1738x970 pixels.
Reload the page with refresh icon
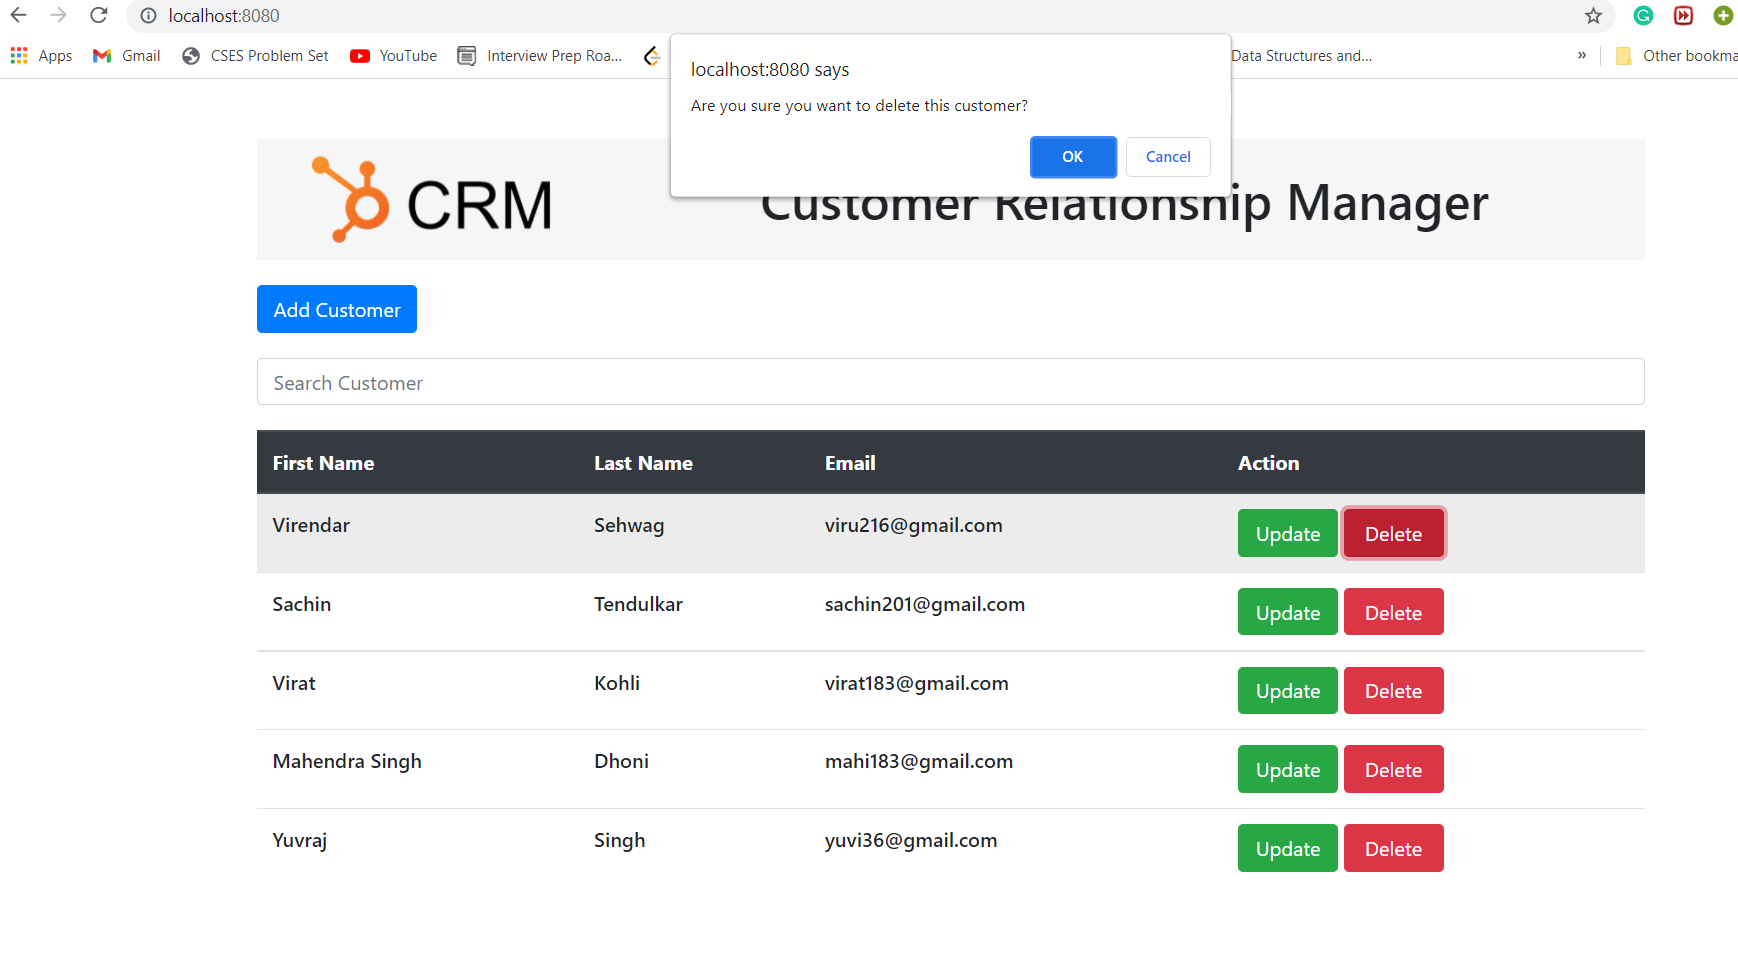98,15
